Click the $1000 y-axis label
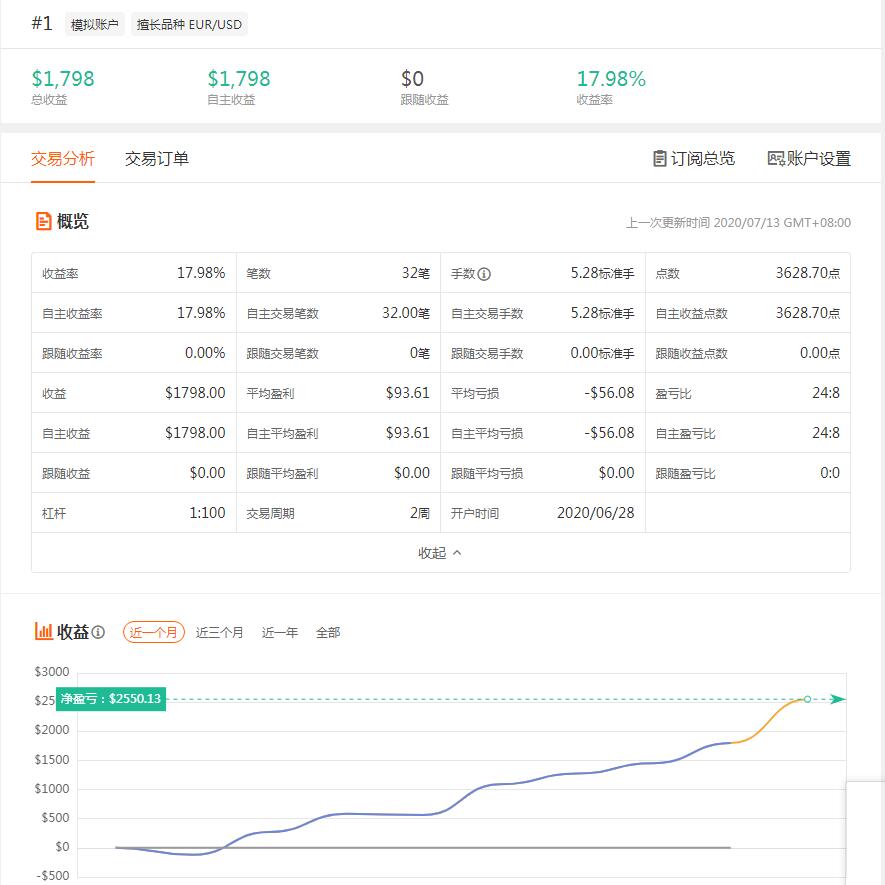The image size is (885, 885). (x=52, y=788)
